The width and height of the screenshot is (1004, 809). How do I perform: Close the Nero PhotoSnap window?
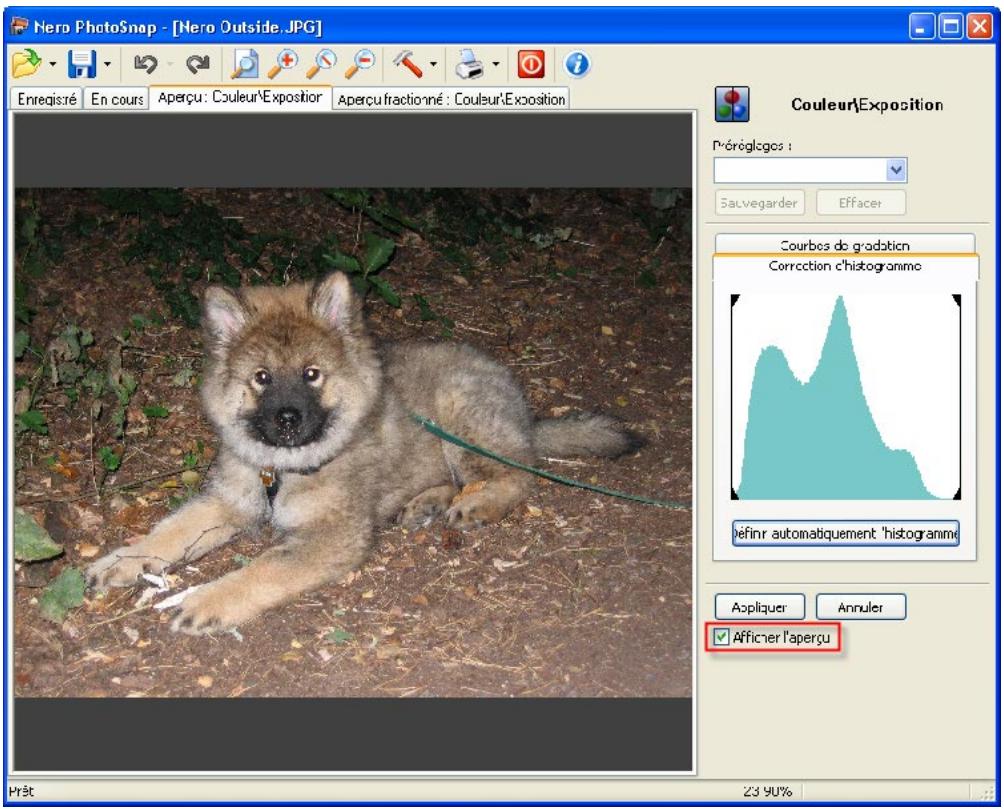pos(980,26)
